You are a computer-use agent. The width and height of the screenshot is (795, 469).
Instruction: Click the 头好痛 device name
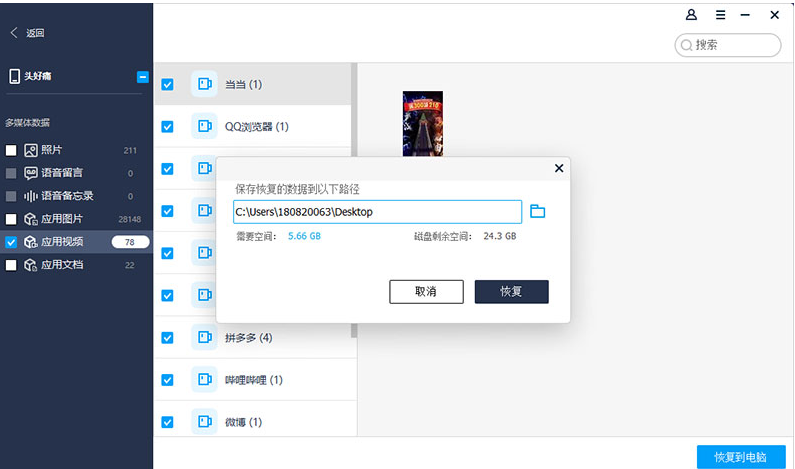(x=38, y=76)
